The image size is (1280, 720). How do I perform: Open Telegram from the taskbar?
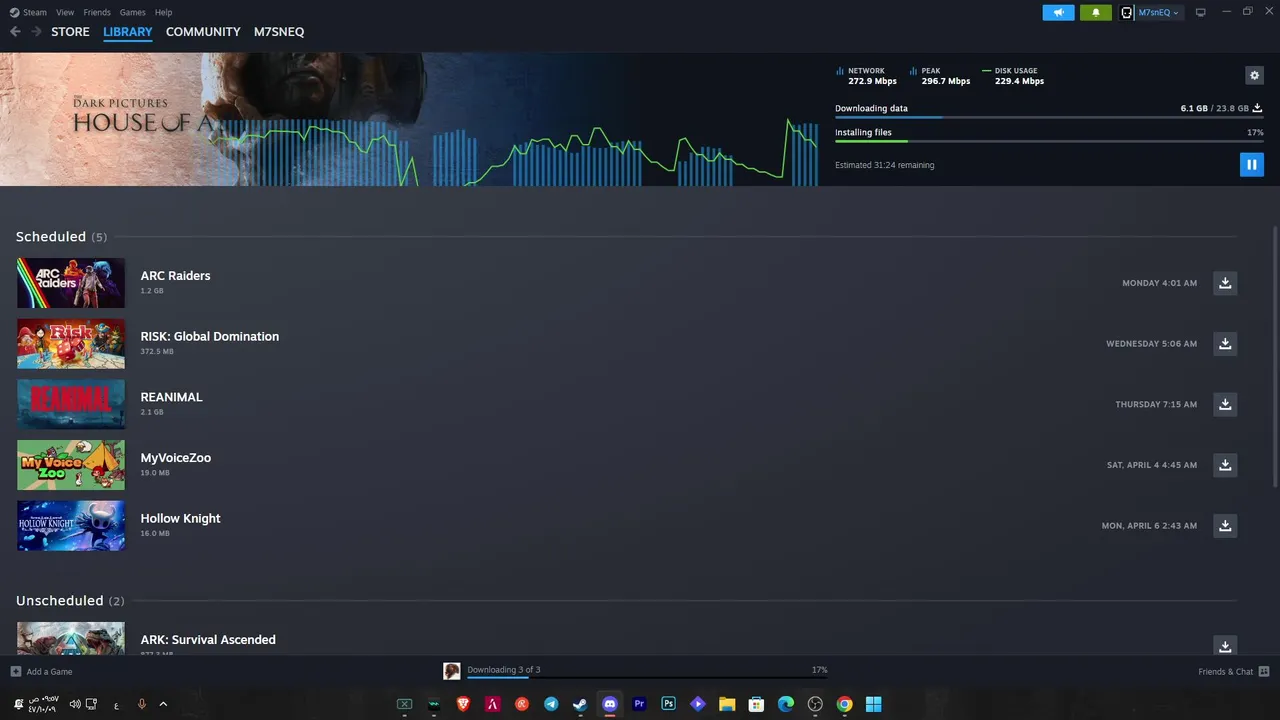[x=551, y=704]
